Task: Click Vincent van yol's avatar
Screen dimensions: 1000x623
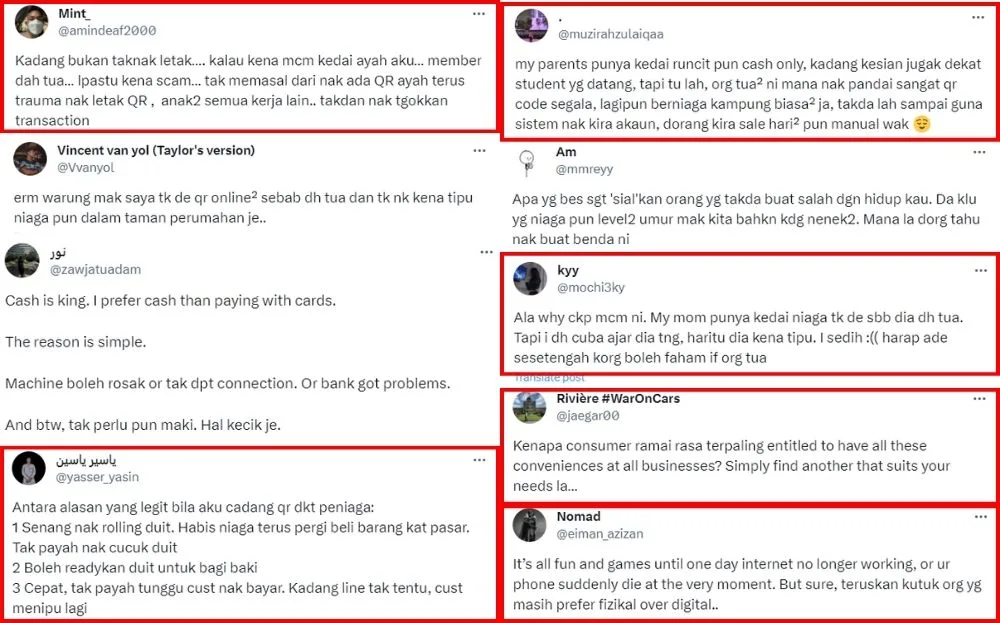Action: 30,159
